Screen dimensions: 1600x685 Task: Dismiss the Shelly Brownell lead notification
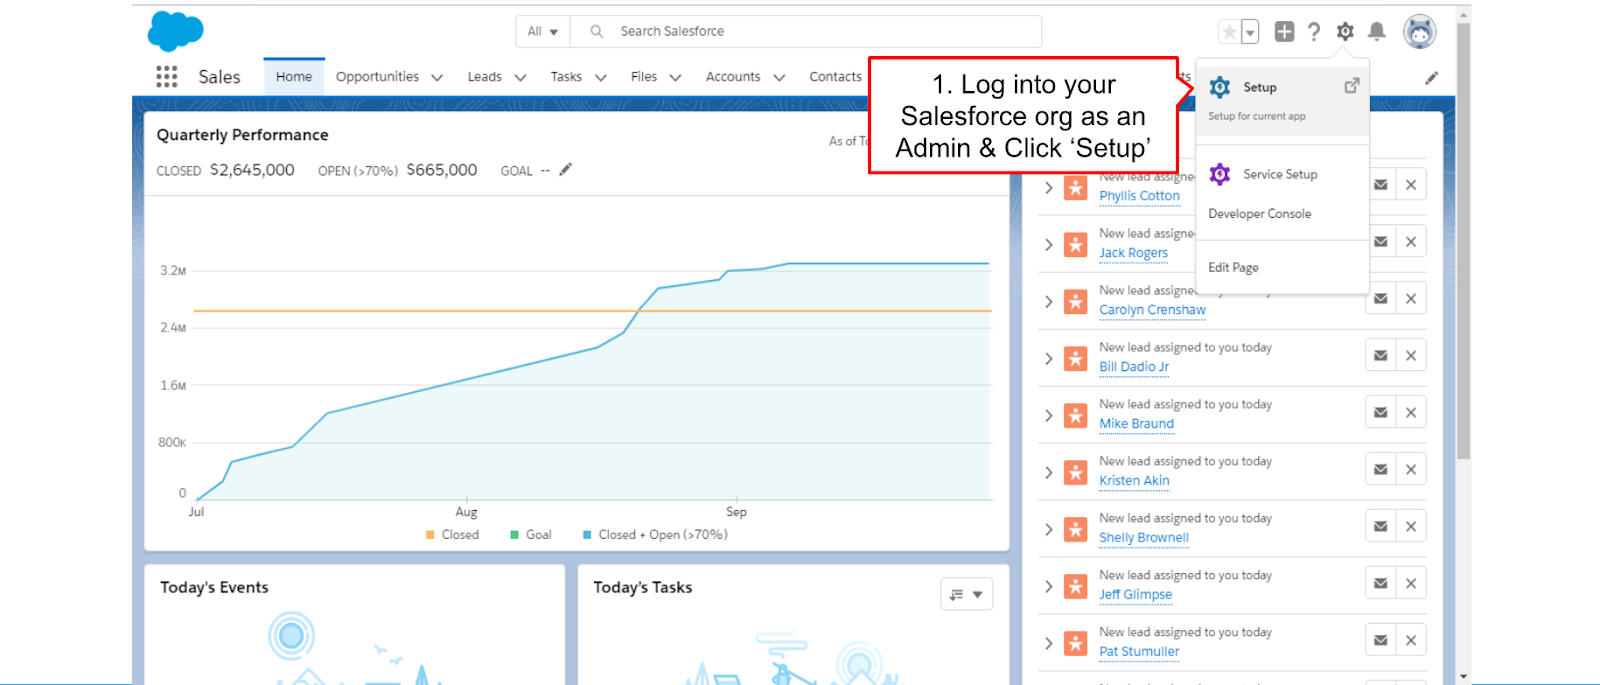point(1411,527)
